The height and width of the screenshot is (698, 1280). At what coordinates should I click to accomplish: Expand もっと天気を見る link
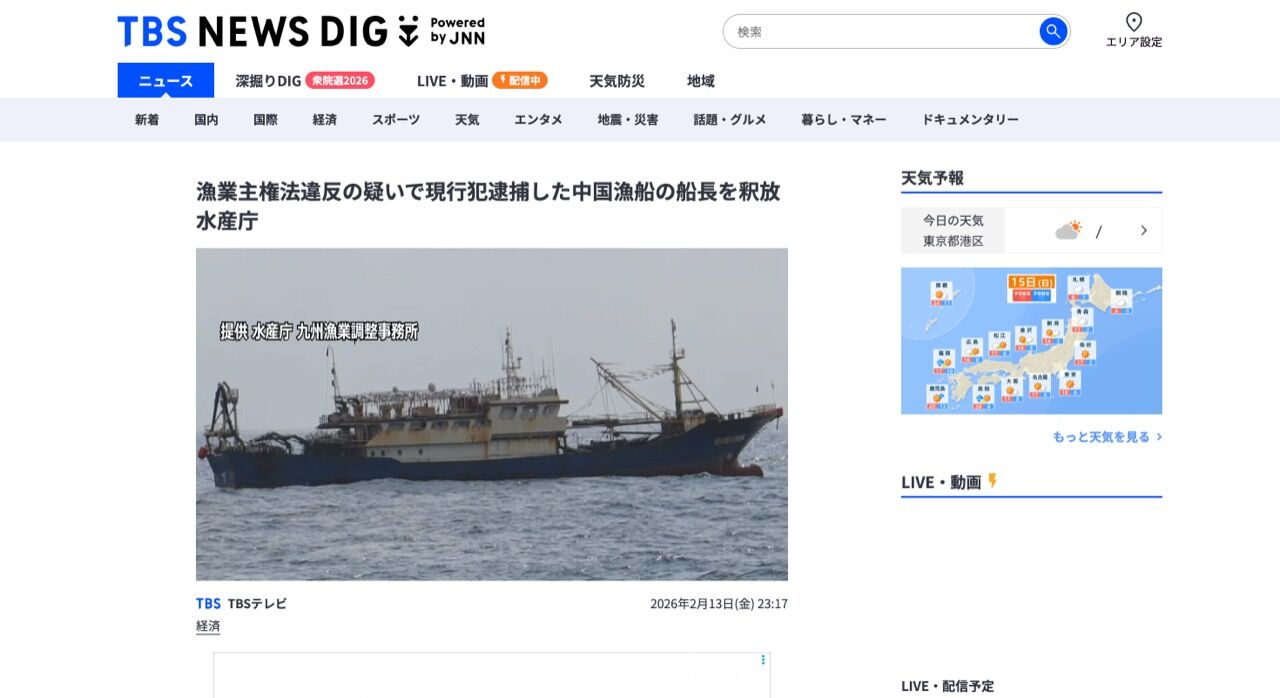(1107, 437)
